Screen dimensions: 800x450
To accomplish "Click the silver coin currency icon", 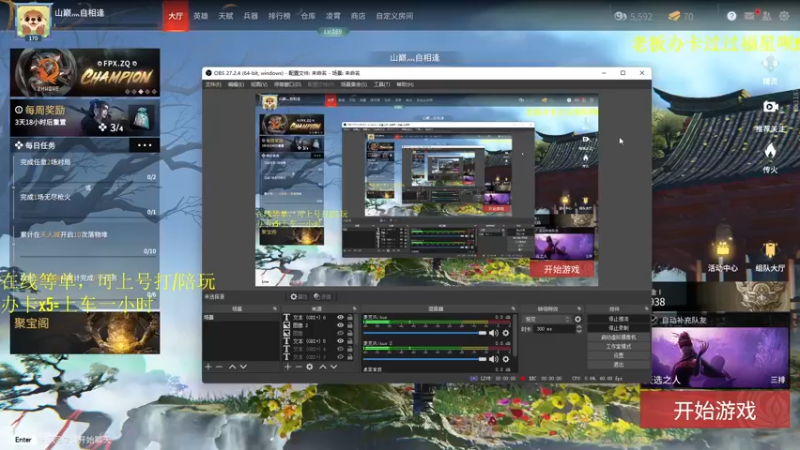I will coord(620,16).
